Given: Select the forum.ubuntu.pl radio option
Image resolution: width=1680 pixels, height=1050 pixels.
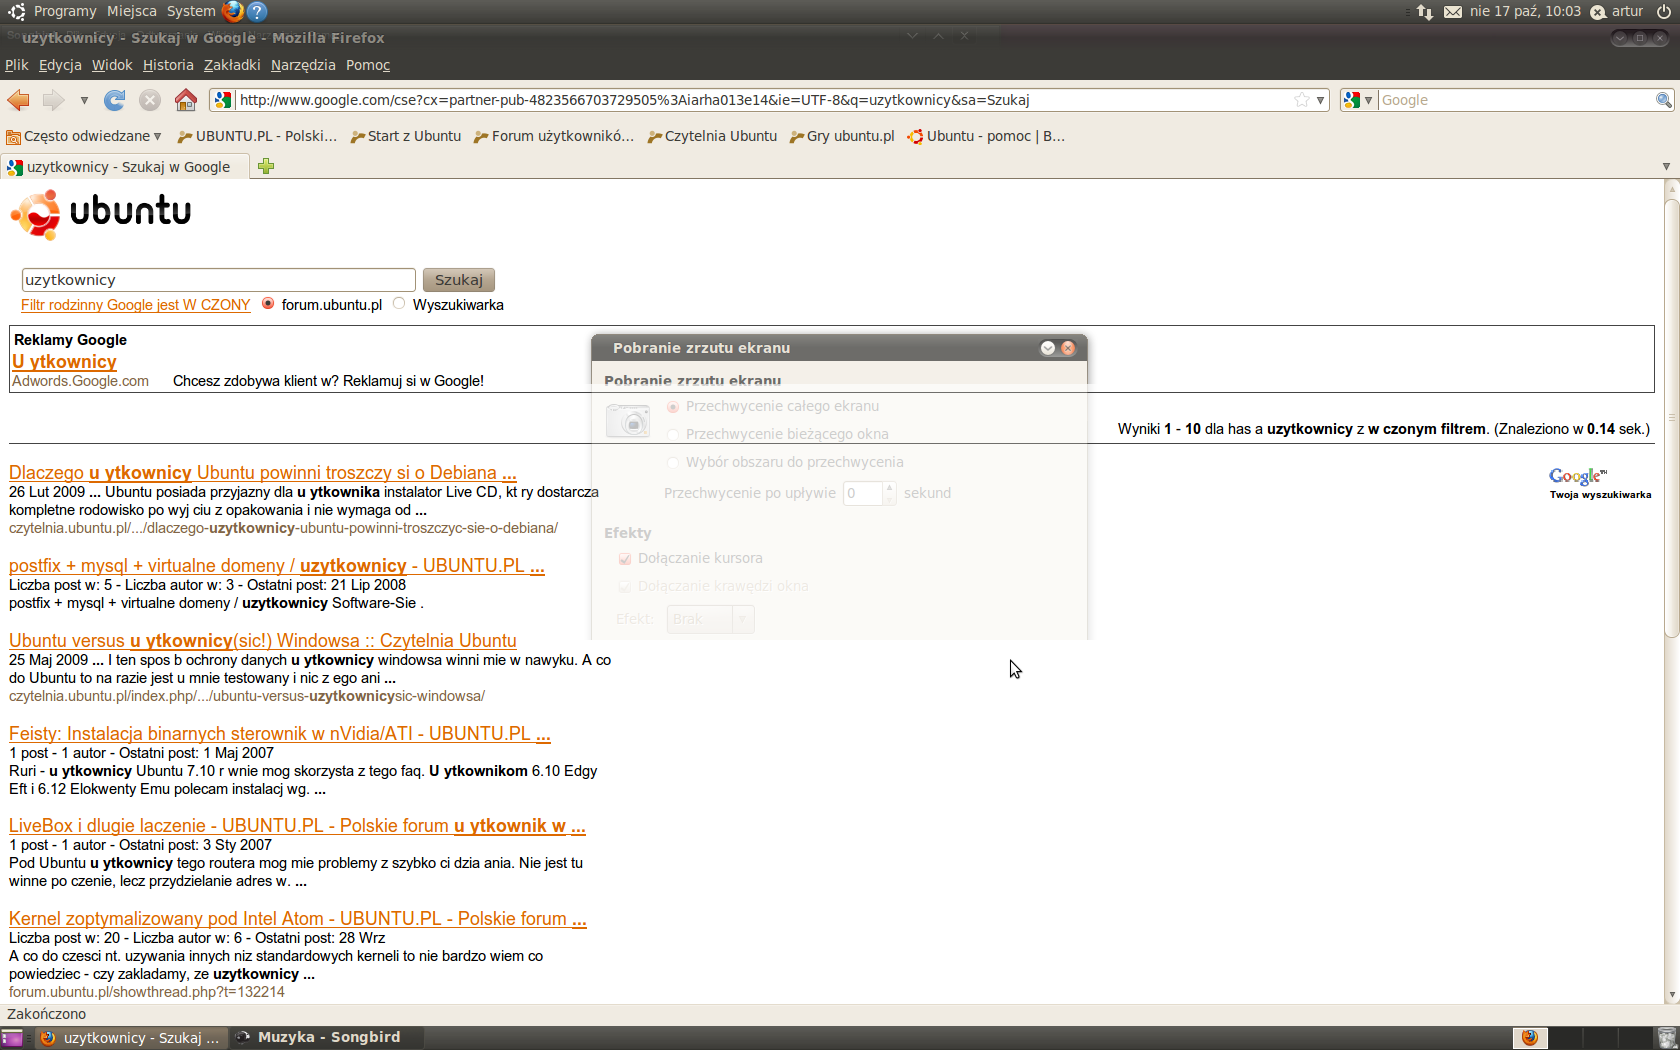Looking at the screenshot, I should [x=268, y=303].
